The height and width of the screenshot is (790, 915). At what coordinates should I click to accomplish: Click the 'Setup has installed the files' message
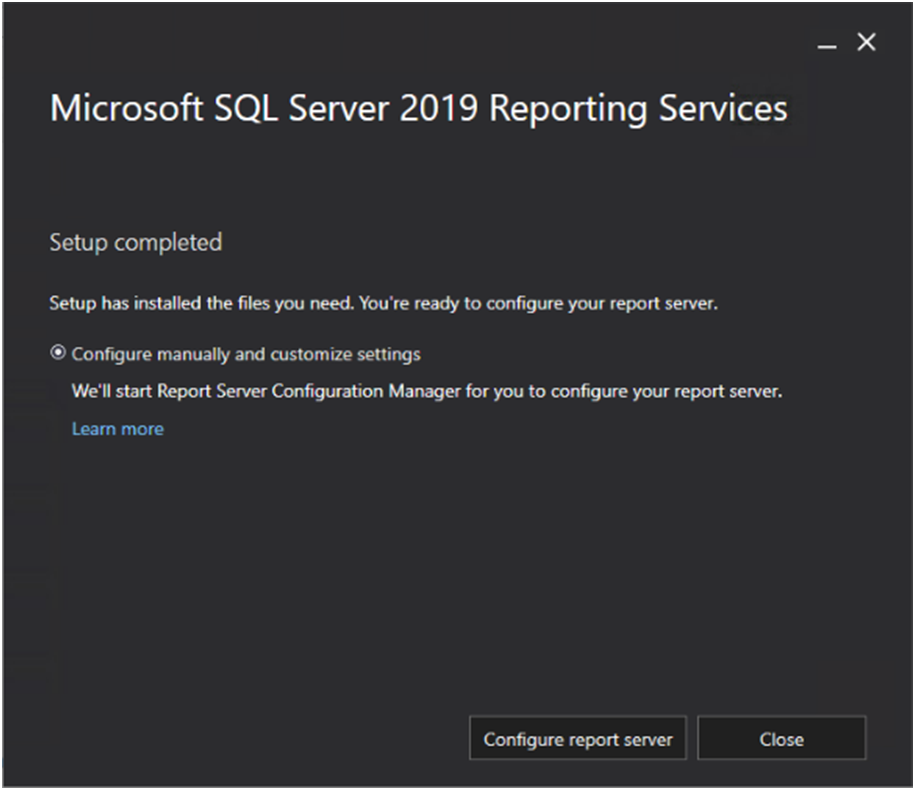[200, 303]
